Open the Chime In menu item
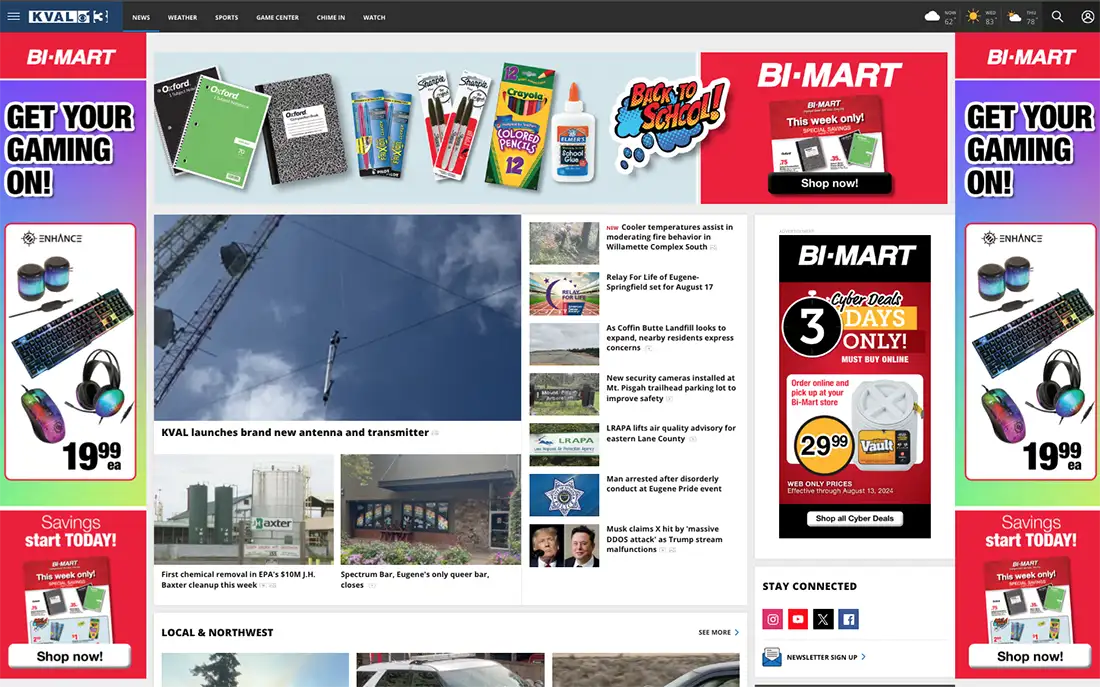The height and width of the screenshot is (687, 1100). tap(330, 18)
